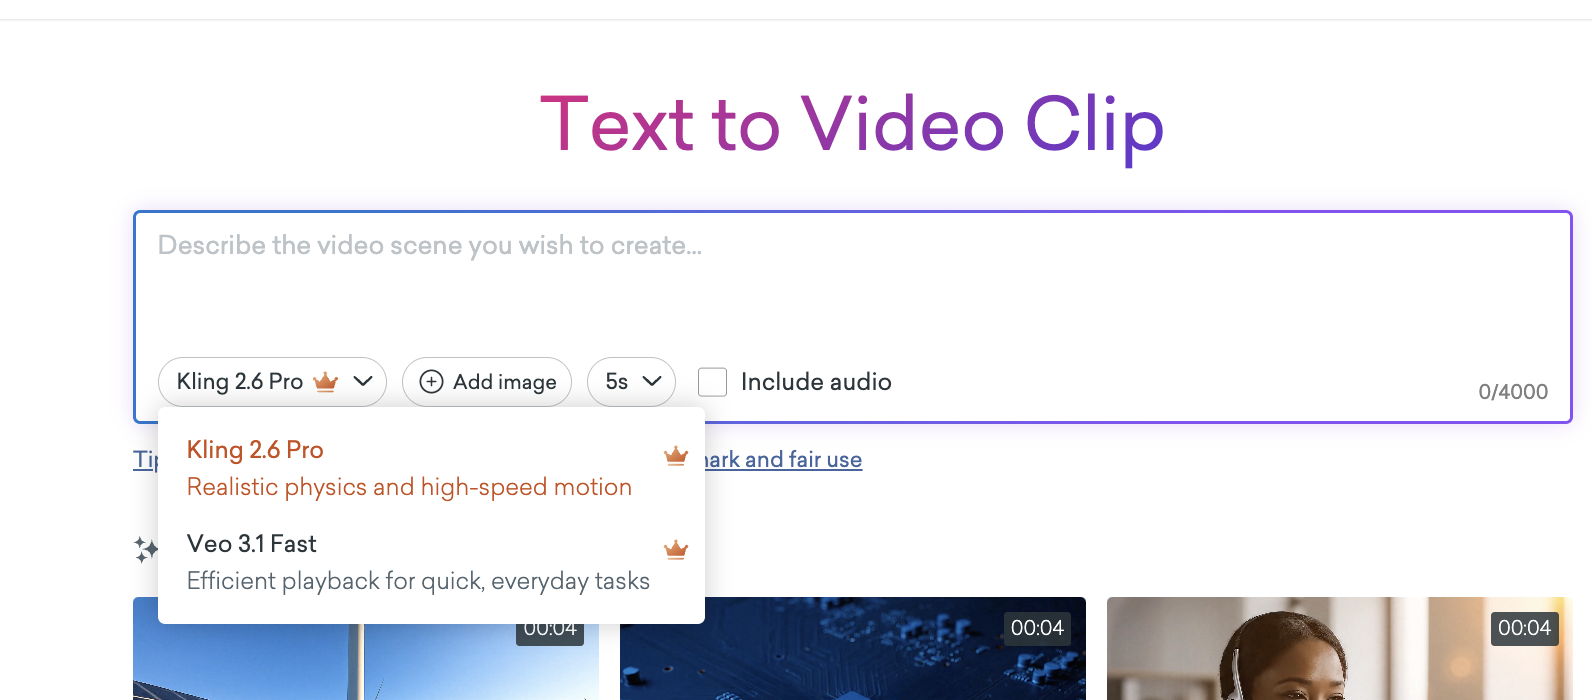Click the 00:04 badge on the headset woman video

point(1524,628)
